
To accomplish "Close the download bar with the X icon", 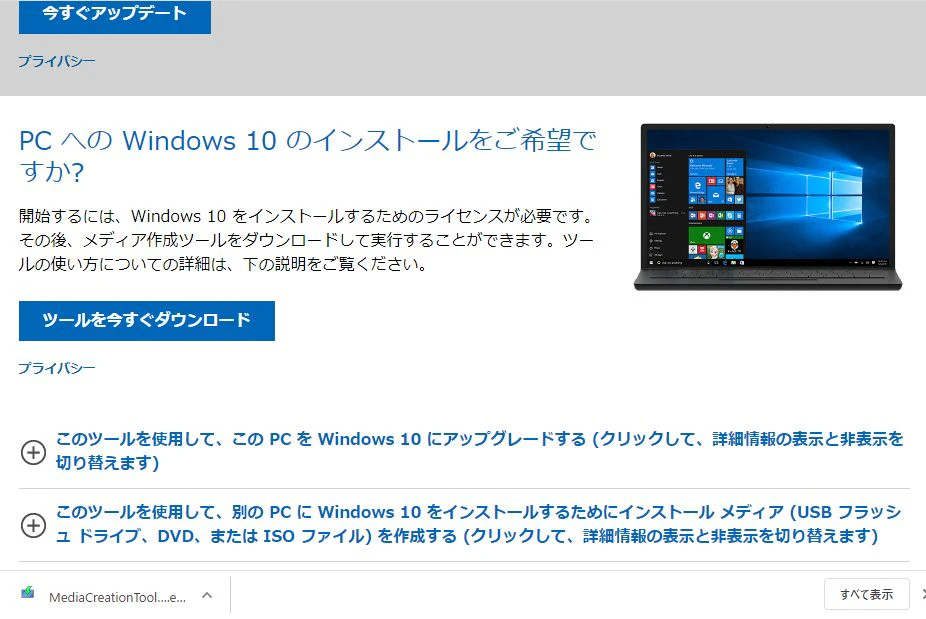I will click(923, 594).
